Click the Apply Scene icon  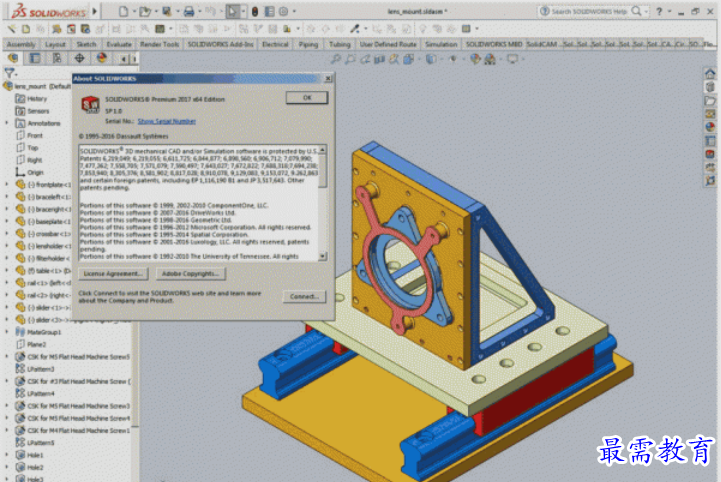490,59
